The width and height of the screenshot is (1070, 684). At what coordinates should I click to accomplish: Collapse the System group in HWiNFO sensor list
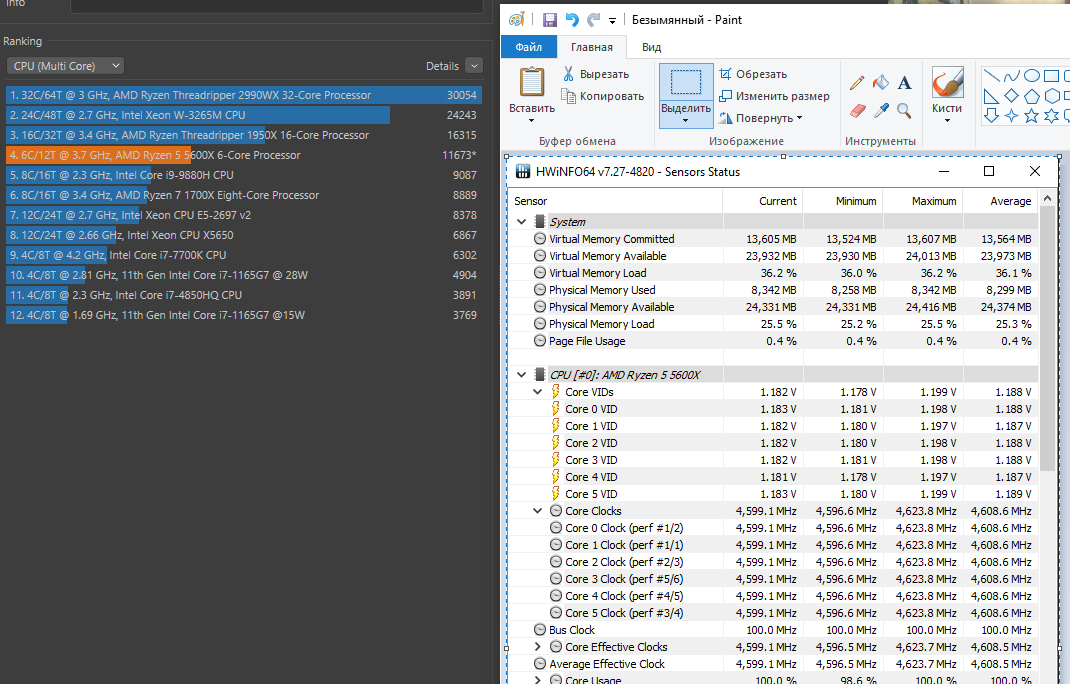(x=521, y=222)
